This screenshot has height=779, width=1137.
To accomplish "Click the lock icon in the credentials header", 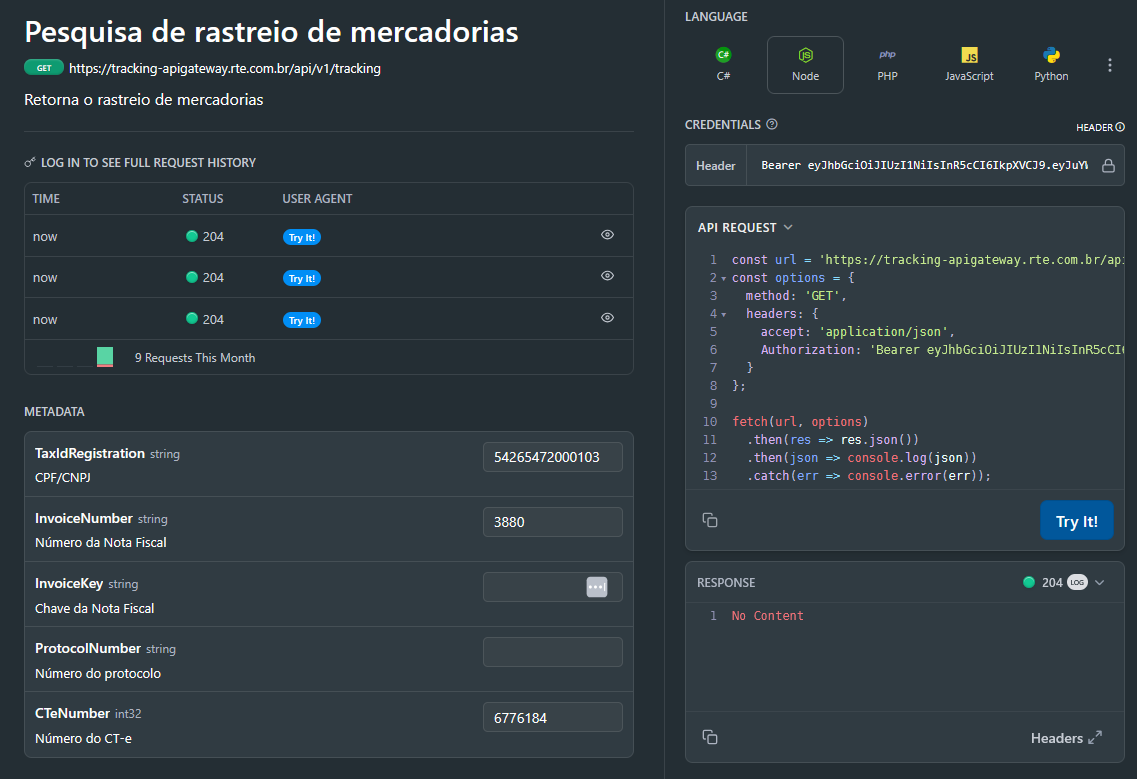I will coord(1108,166).
